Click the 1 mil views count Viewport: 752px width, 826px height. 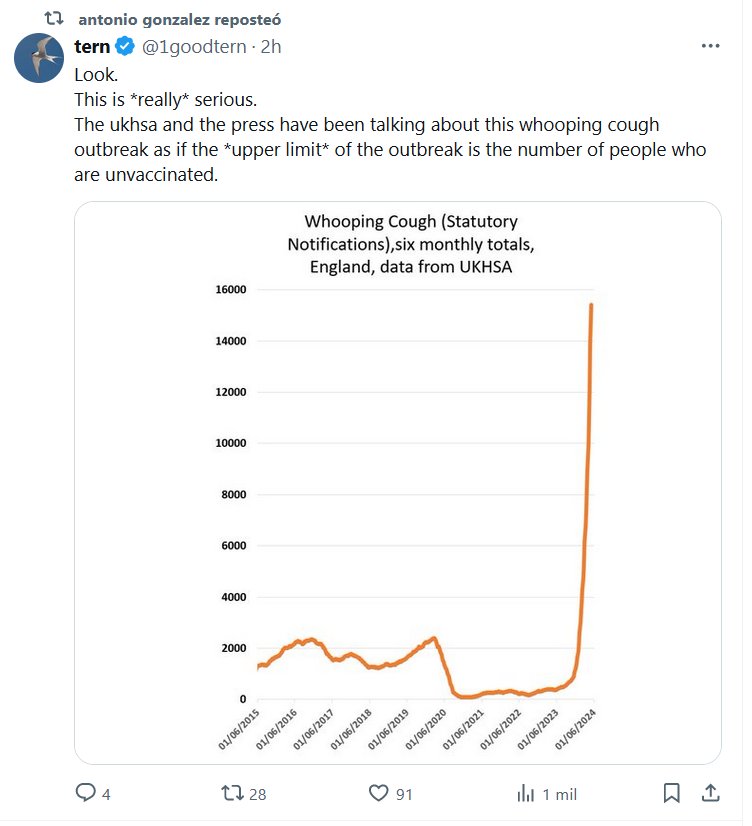560,794
